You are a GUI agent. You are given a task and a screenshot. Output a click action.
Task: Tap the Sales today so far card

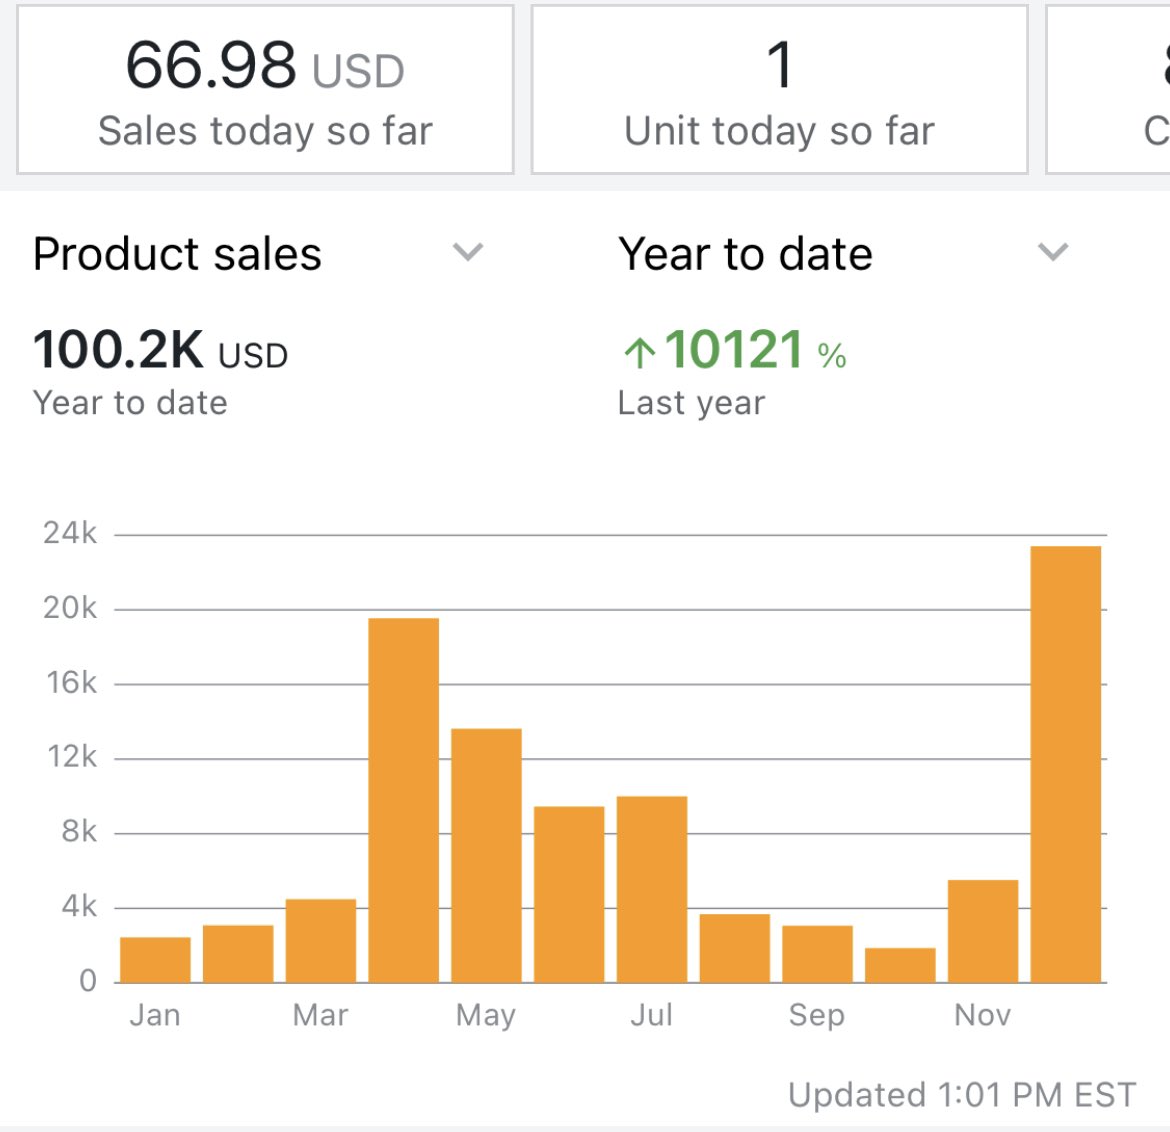266,90
